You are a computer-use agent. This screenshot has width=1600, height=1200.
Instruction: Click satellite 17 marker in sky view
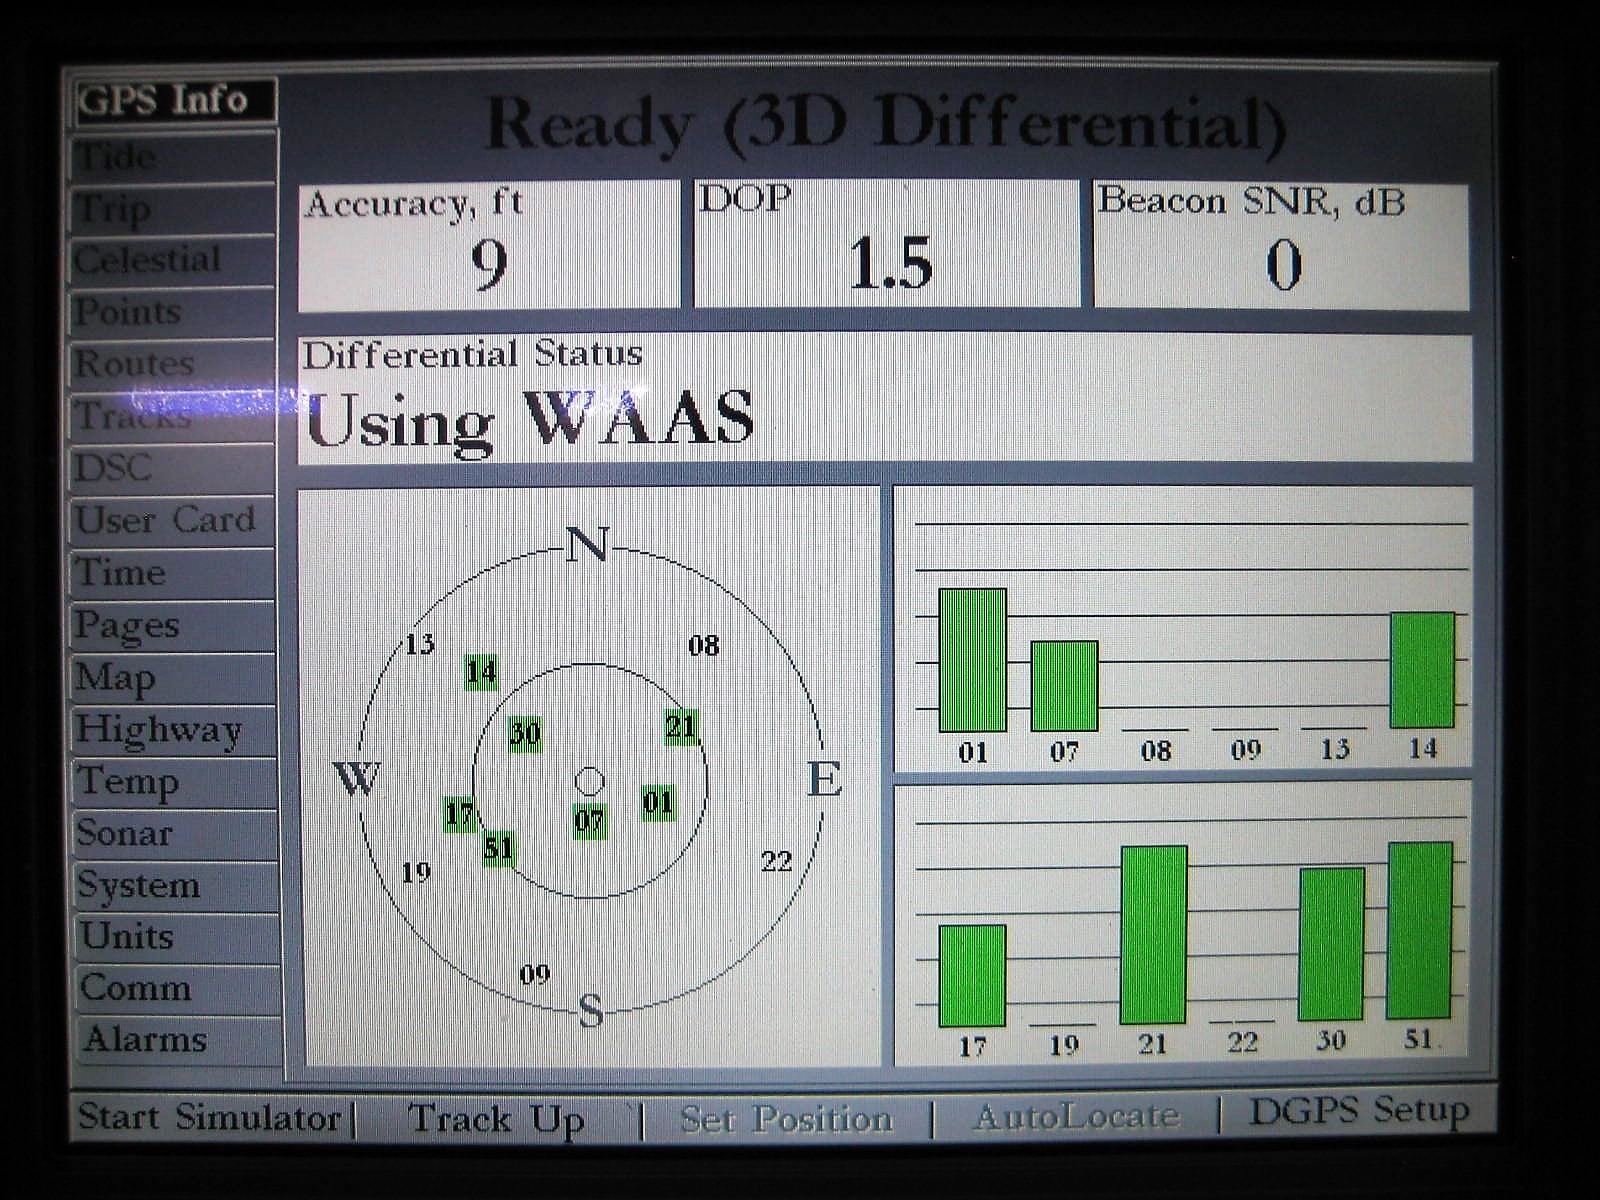tap(460, 814)
